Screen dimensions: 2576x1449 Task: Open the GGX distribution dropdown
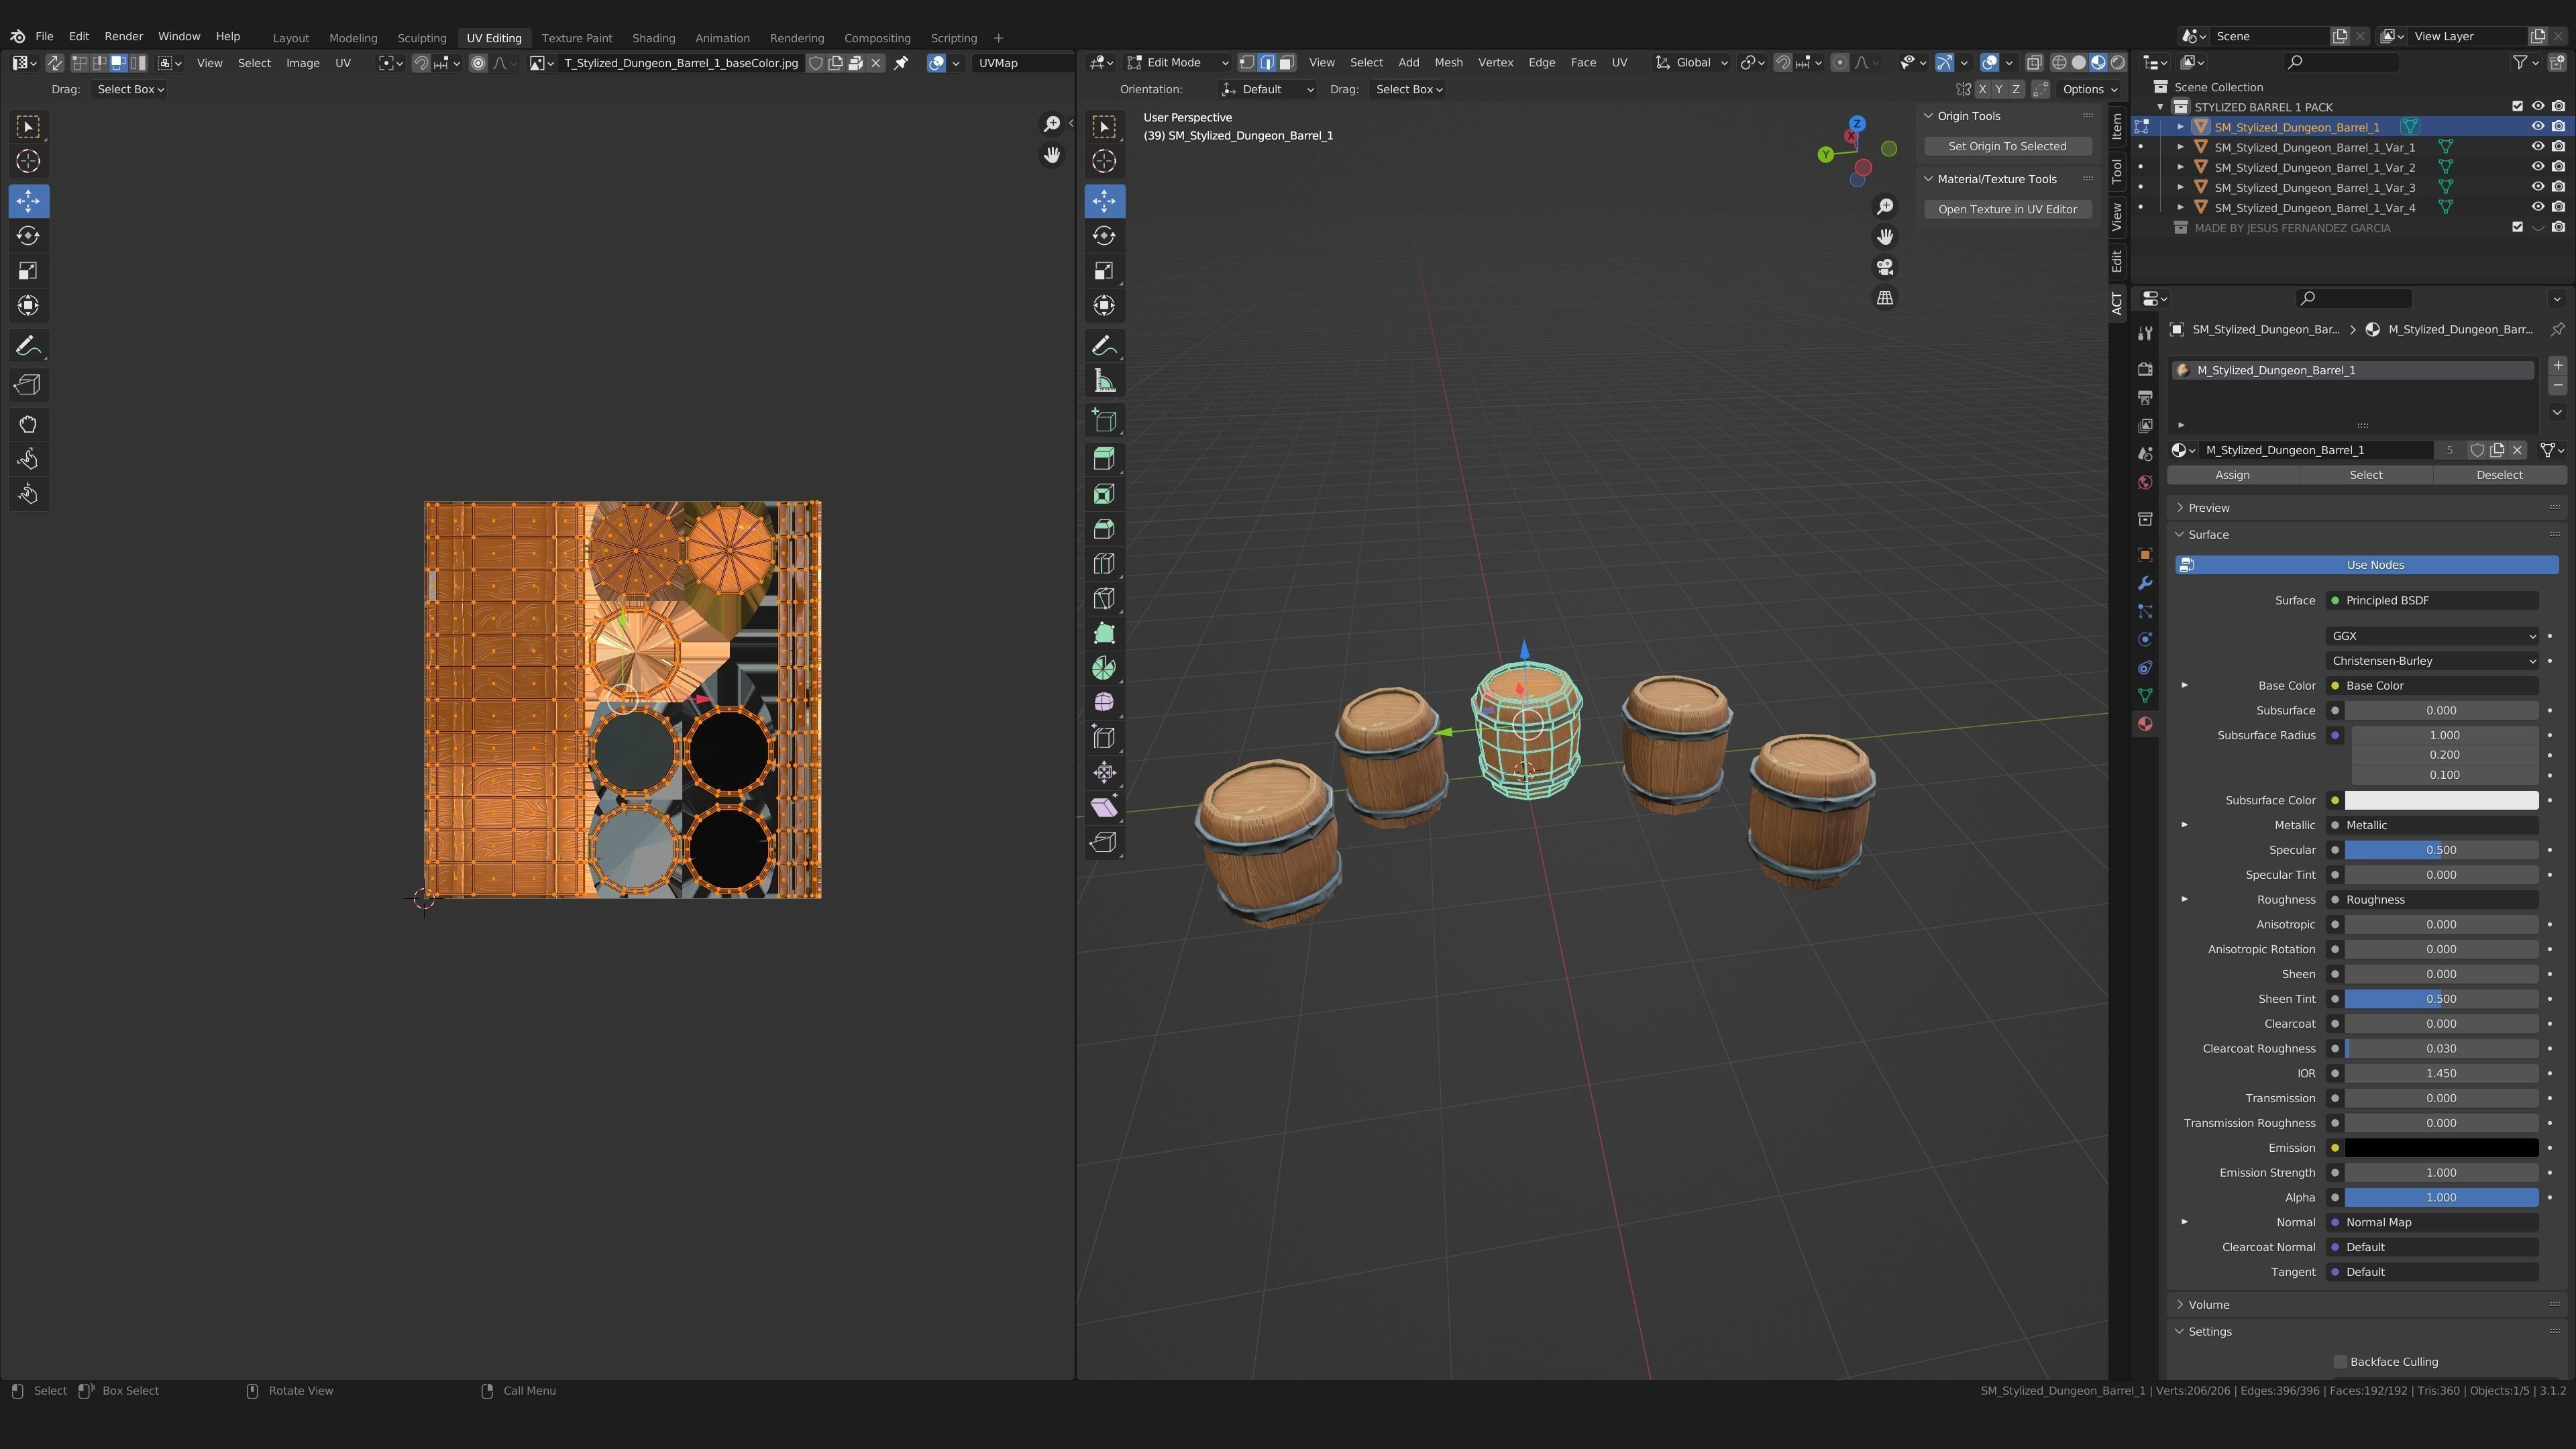pos(2432,636)
